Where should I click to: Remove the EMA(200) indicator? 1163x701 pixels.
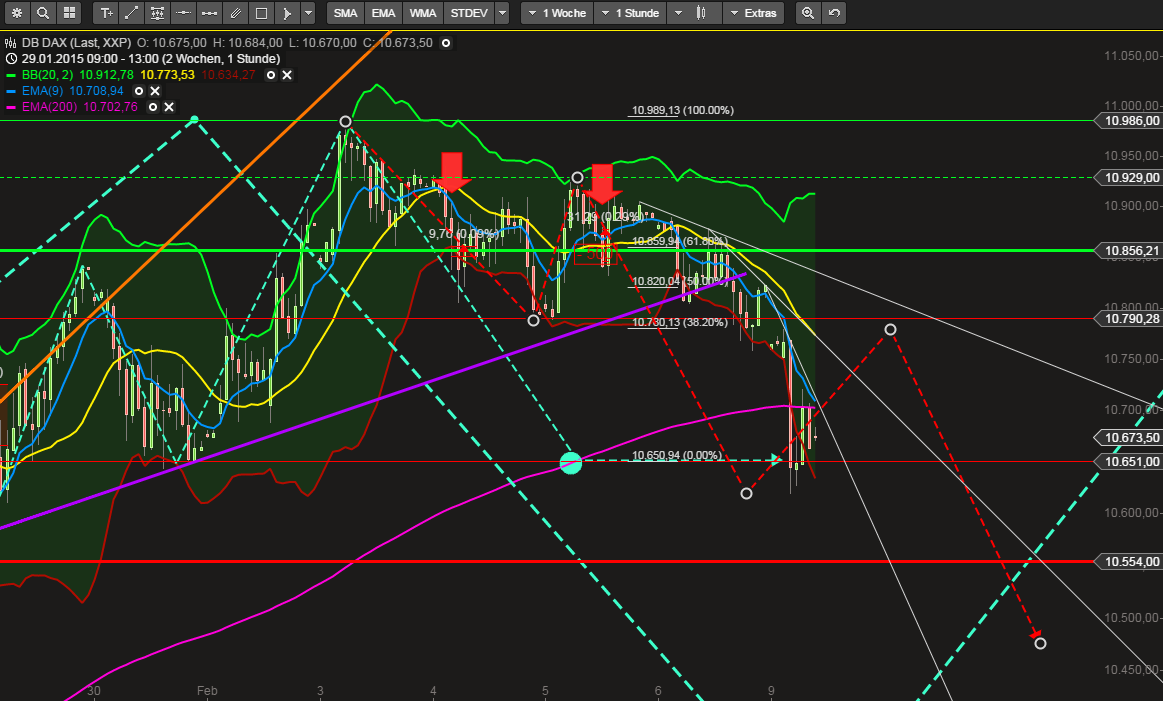pyautogui.click(x=169, y=107)
